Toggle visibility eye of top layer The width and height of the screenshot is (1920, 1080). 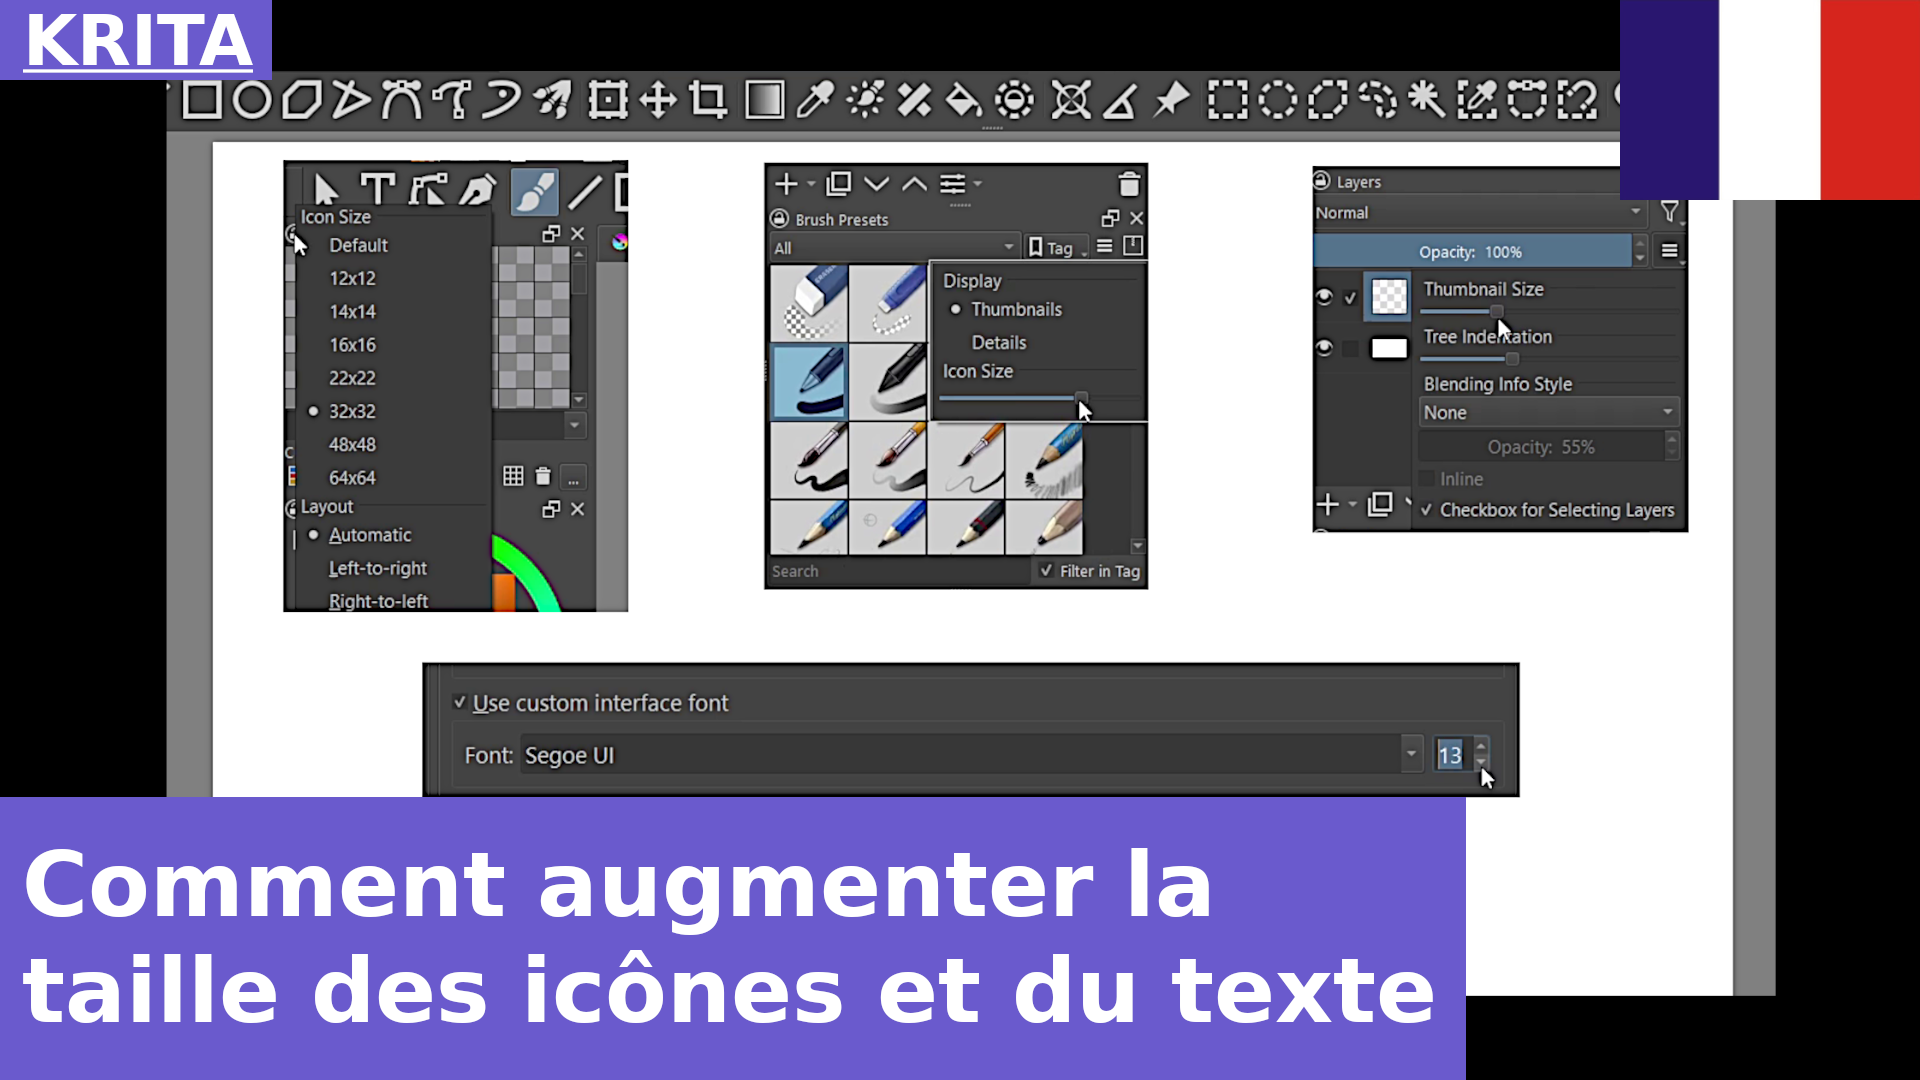point(1324,297)
